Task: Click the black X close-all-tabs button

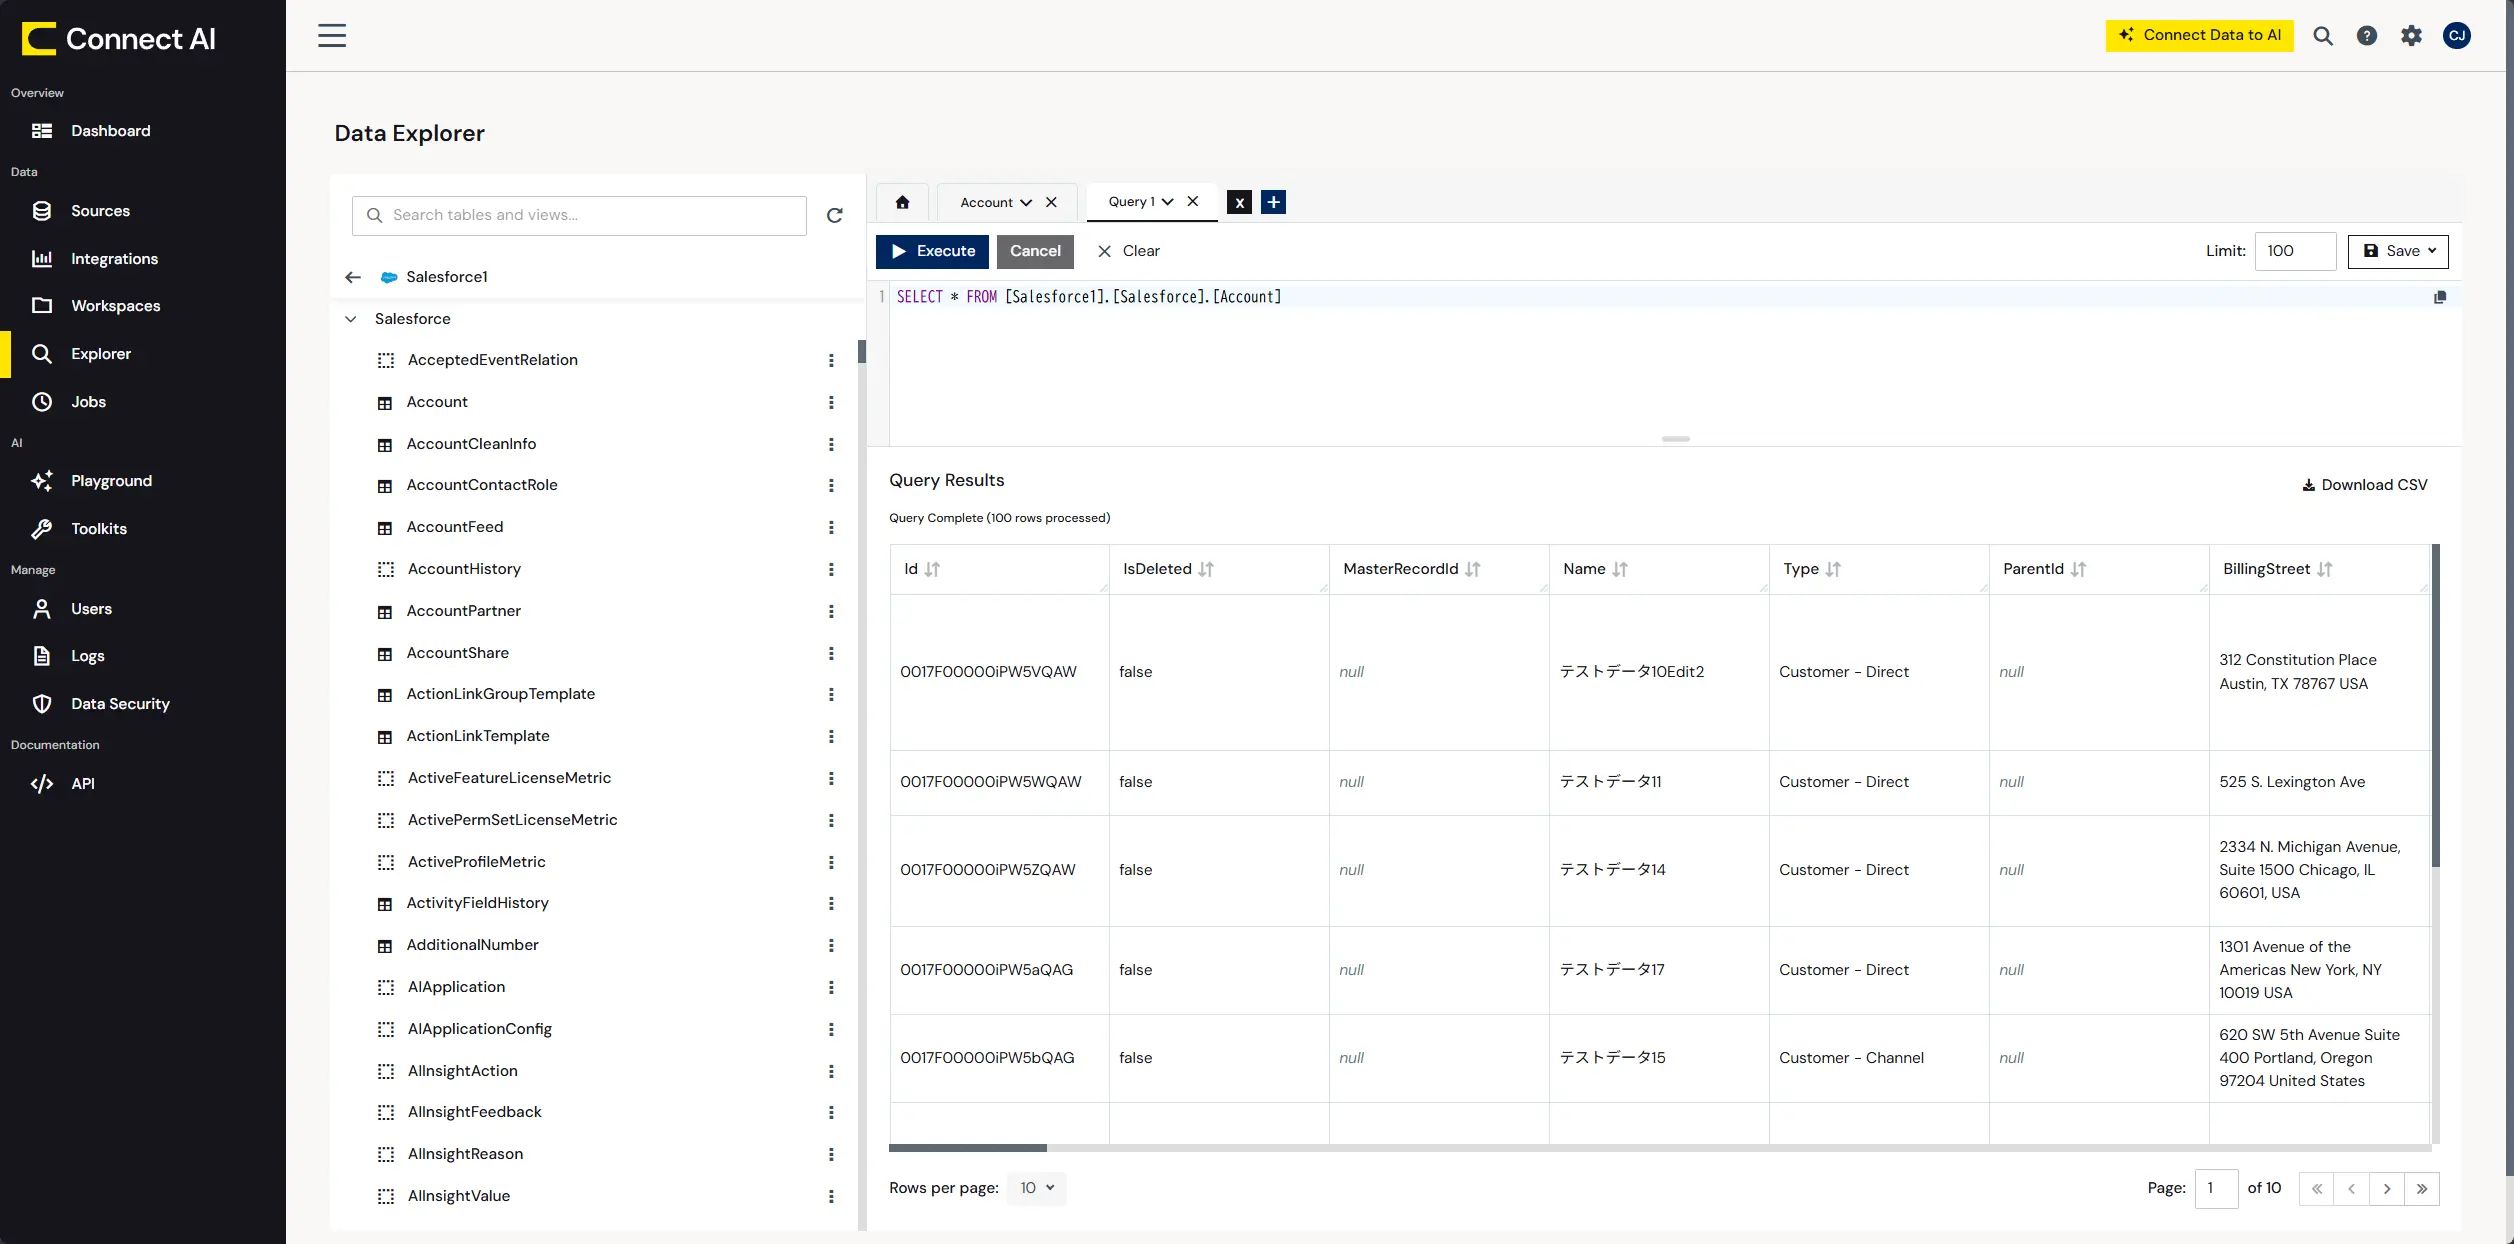Action: pyautogui.click(x=1239, y=202)
